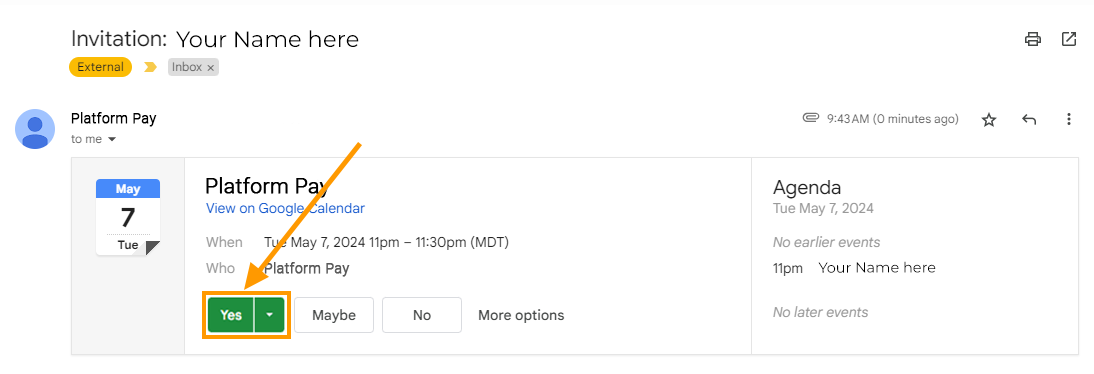
Task: Click the External label tag
Action: (x=100, y=67)
